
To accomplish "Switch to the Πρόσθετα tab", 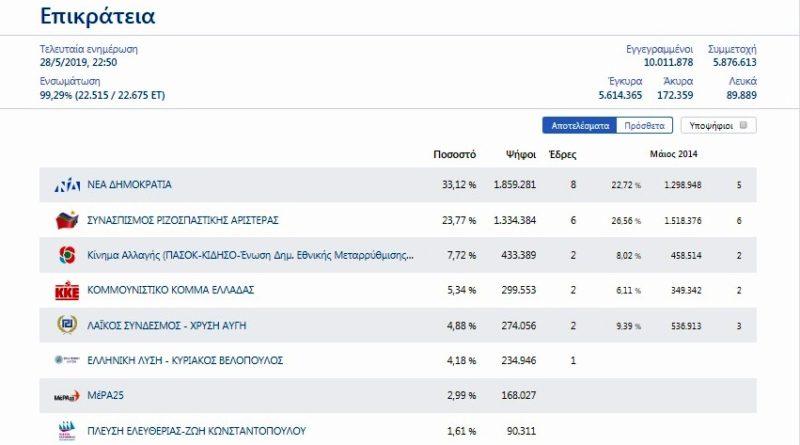I will point(644,126).
